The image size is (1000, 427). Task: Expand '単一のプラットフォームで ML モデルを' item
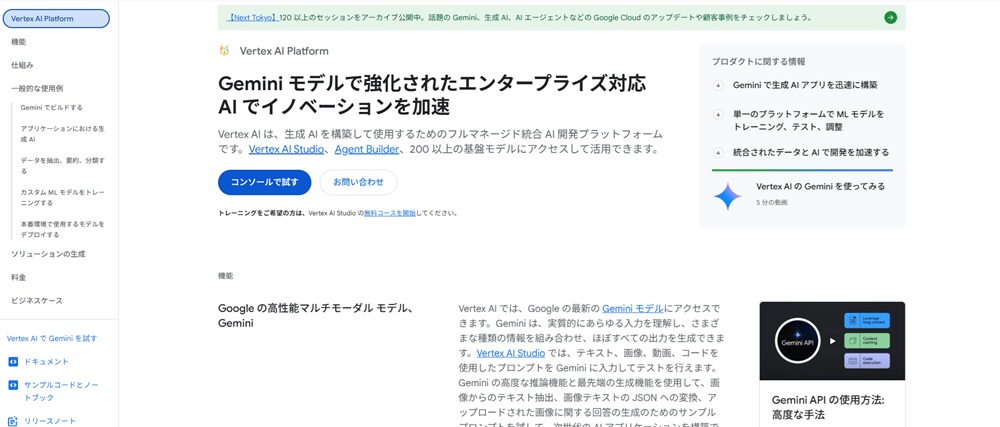[718, 115]
